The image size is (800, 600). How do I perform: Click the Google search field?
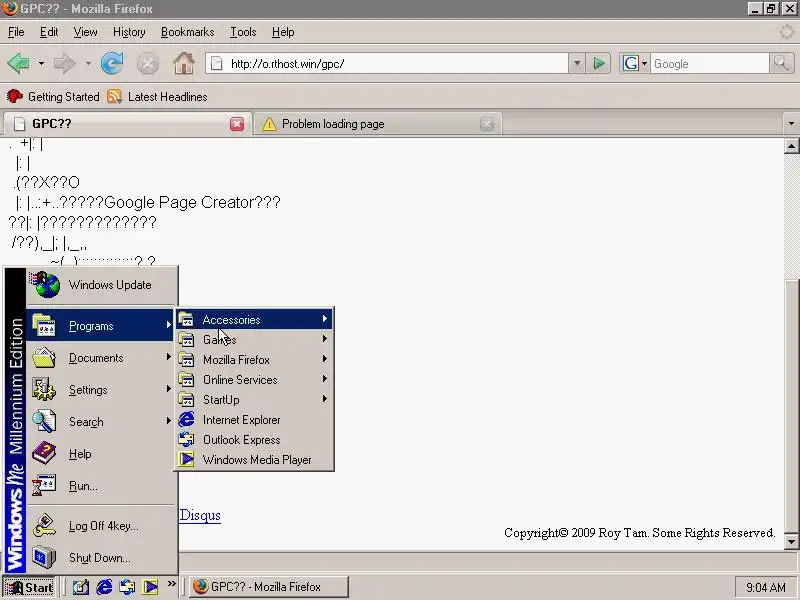(x=709, y=64)
